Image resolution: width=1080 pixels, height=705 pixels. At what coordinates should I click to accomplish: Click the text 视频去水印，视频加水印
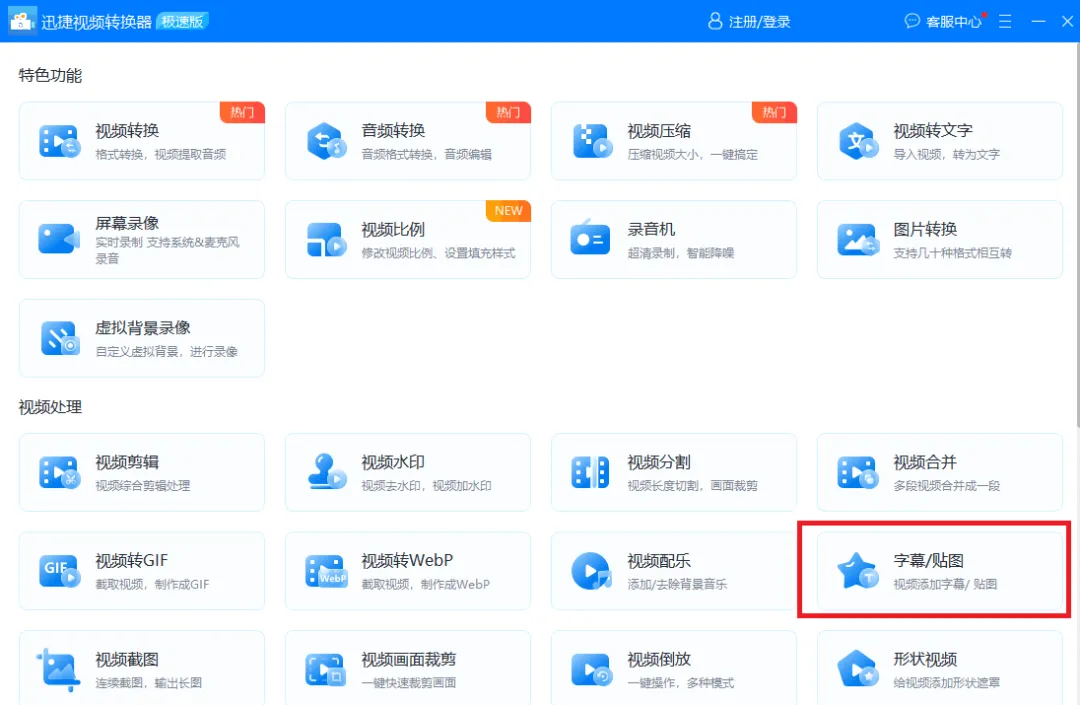click(426, 485)
